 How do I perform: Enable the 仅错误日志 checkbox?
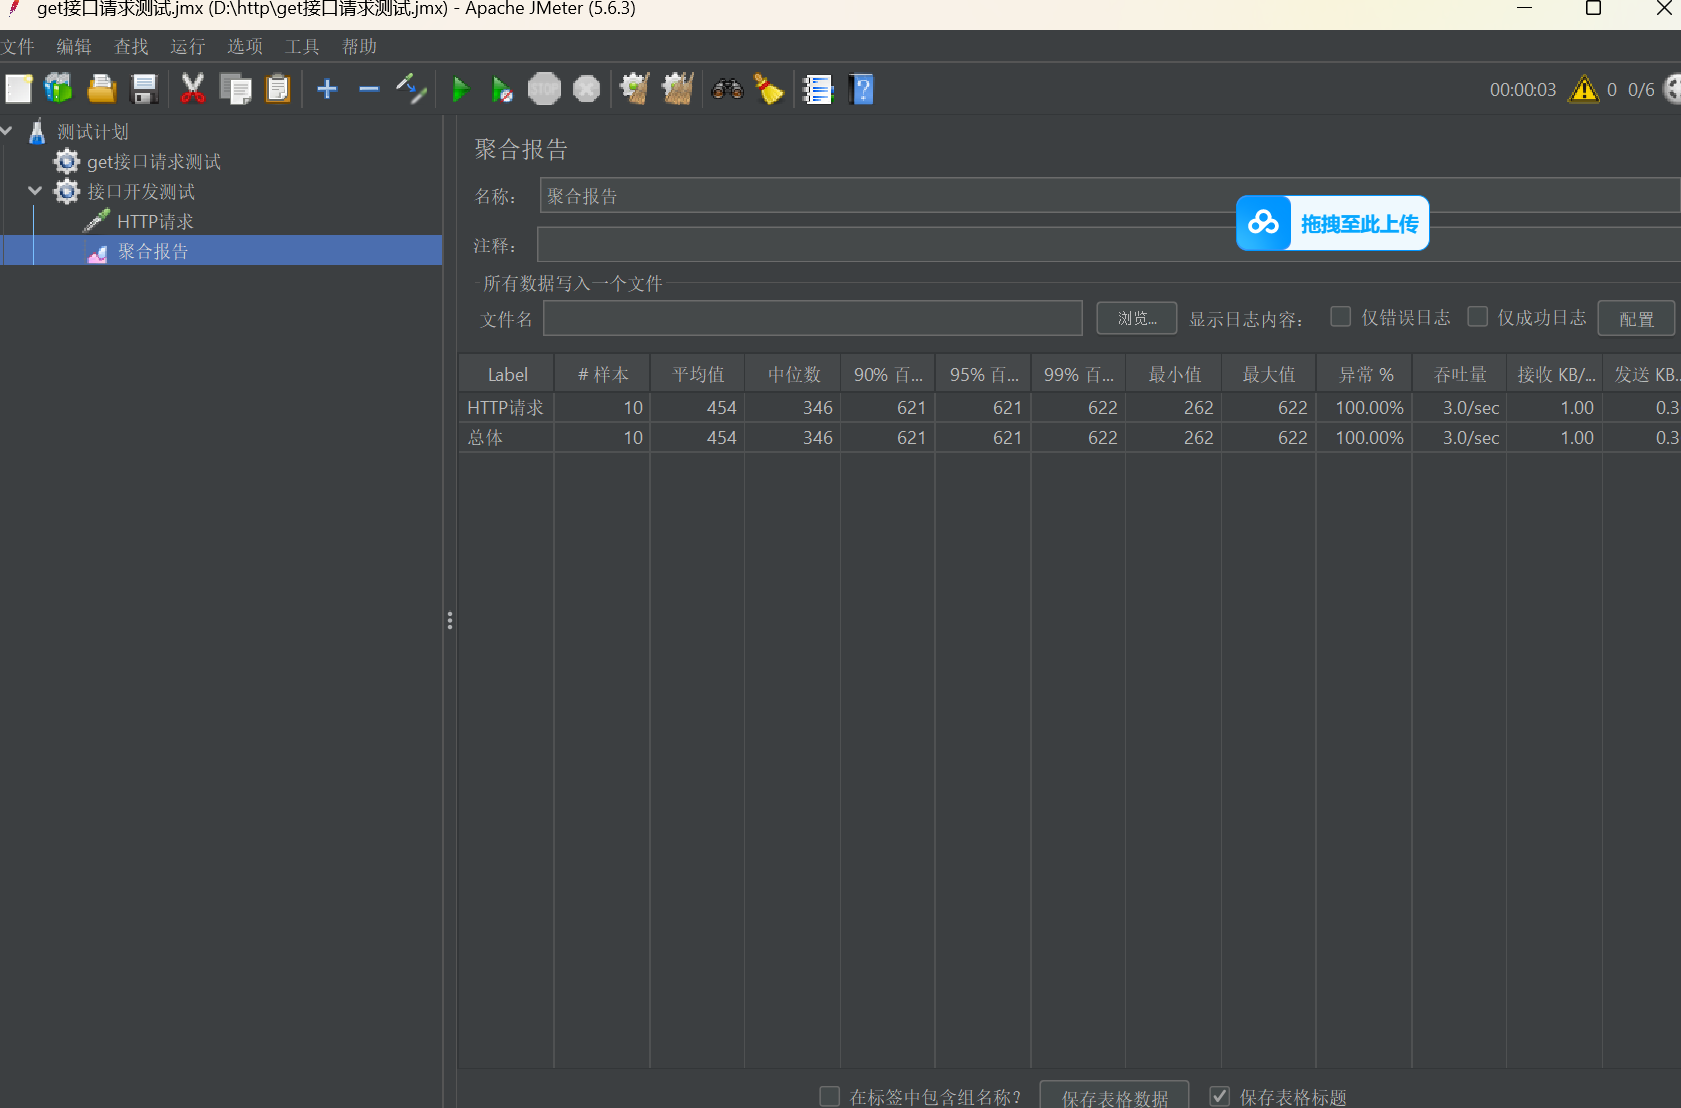point(1341,317)
